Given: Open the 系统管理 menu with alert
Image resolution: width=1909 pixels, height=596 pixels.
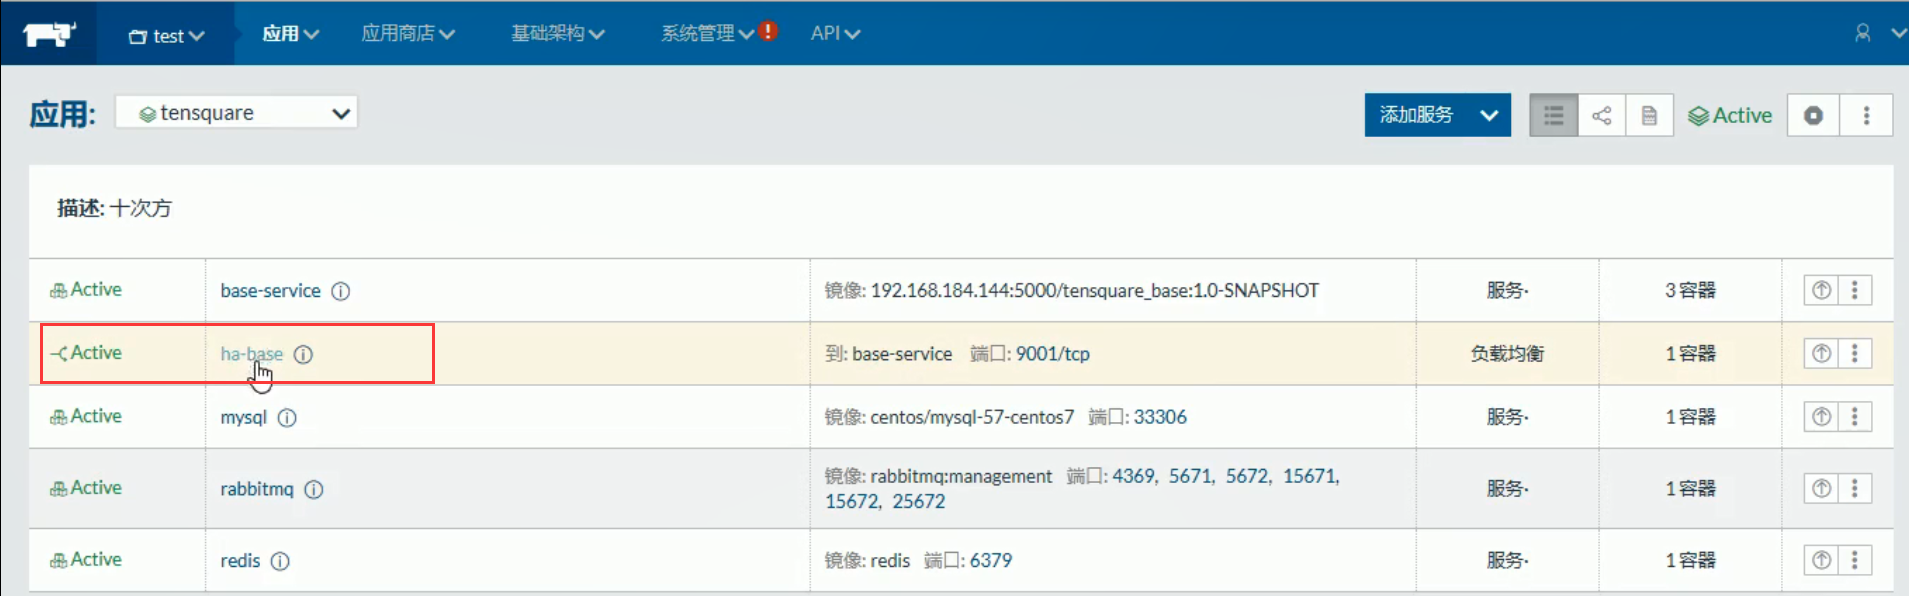Looking at the screenshot, I should pos(707,34).
